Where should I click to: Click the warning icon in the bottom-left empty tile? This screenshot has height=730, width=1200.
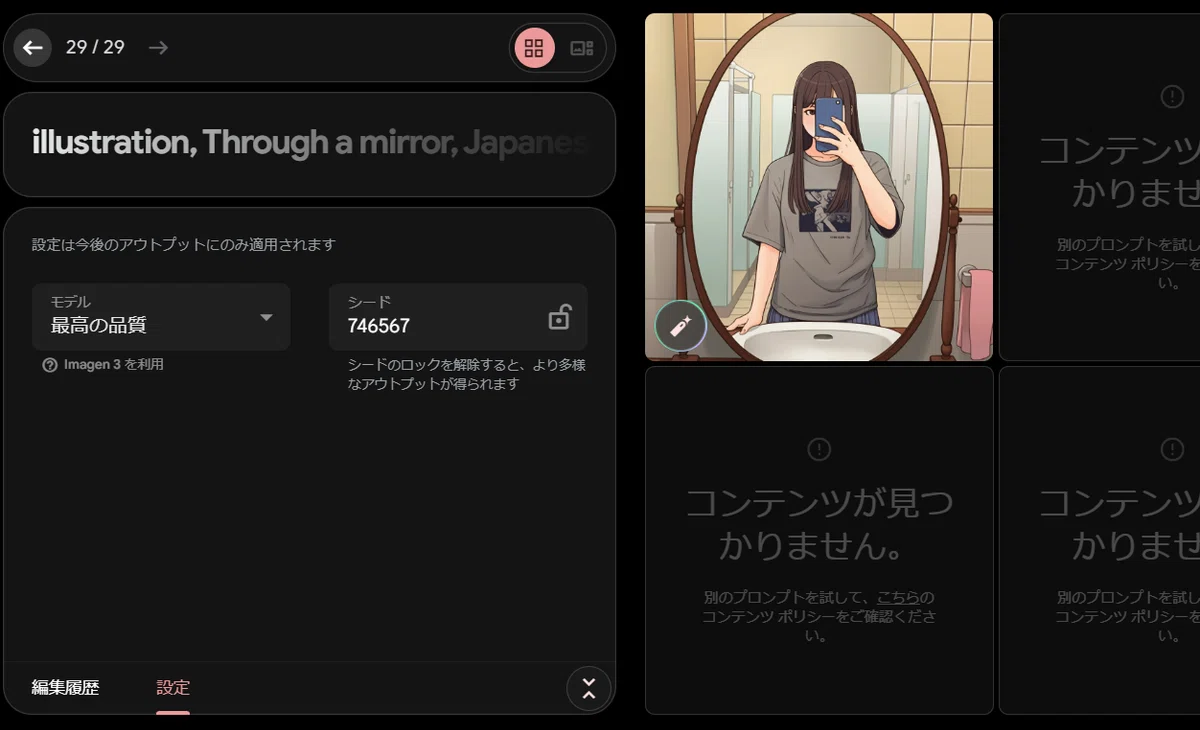pos(819,449)
